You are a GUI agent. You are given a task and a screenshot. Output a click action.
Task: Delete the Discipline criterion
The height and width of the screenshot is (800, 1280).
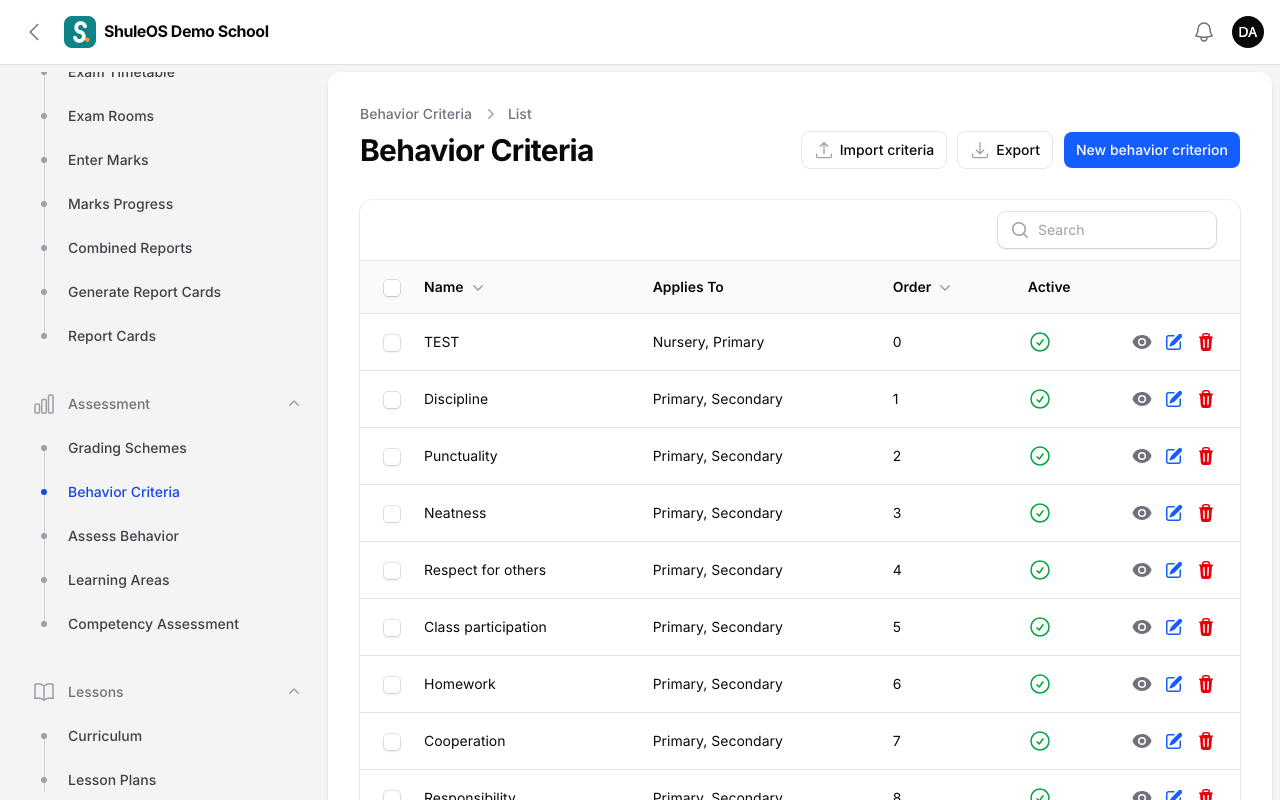1206,399
